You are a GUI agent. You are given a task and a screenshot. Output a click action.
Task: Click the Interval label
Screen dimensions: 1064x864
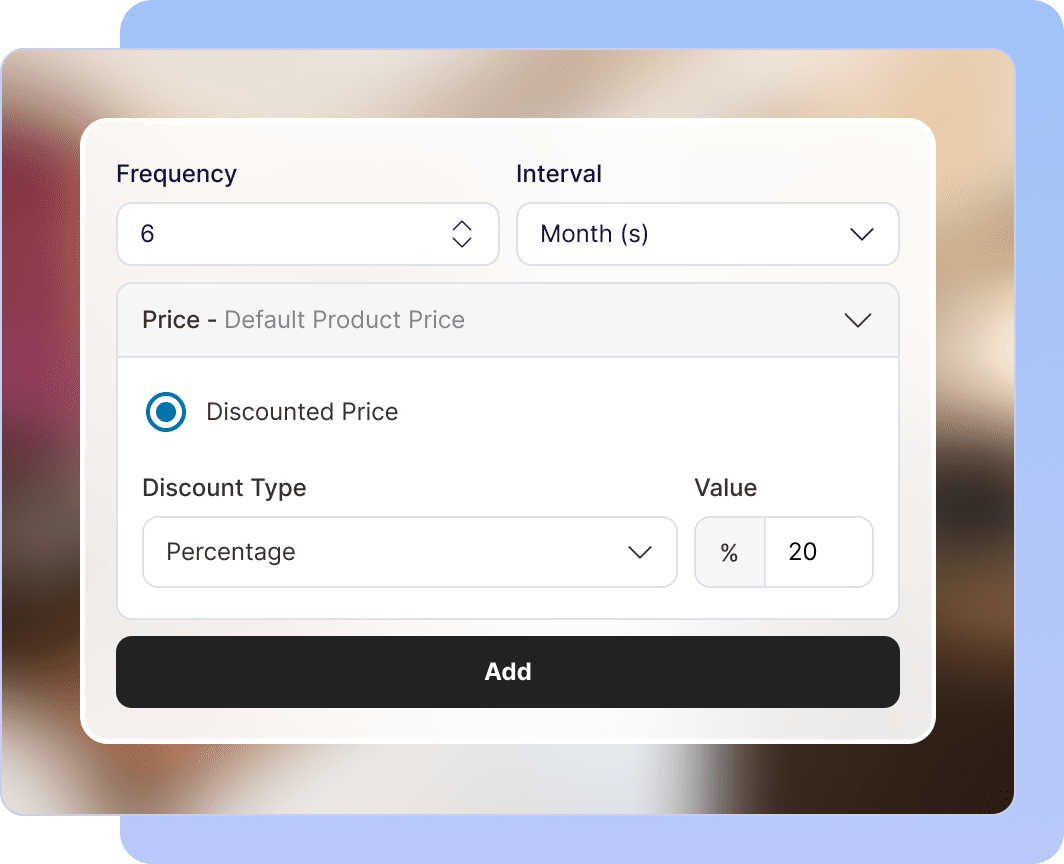(x=558, y=173)
